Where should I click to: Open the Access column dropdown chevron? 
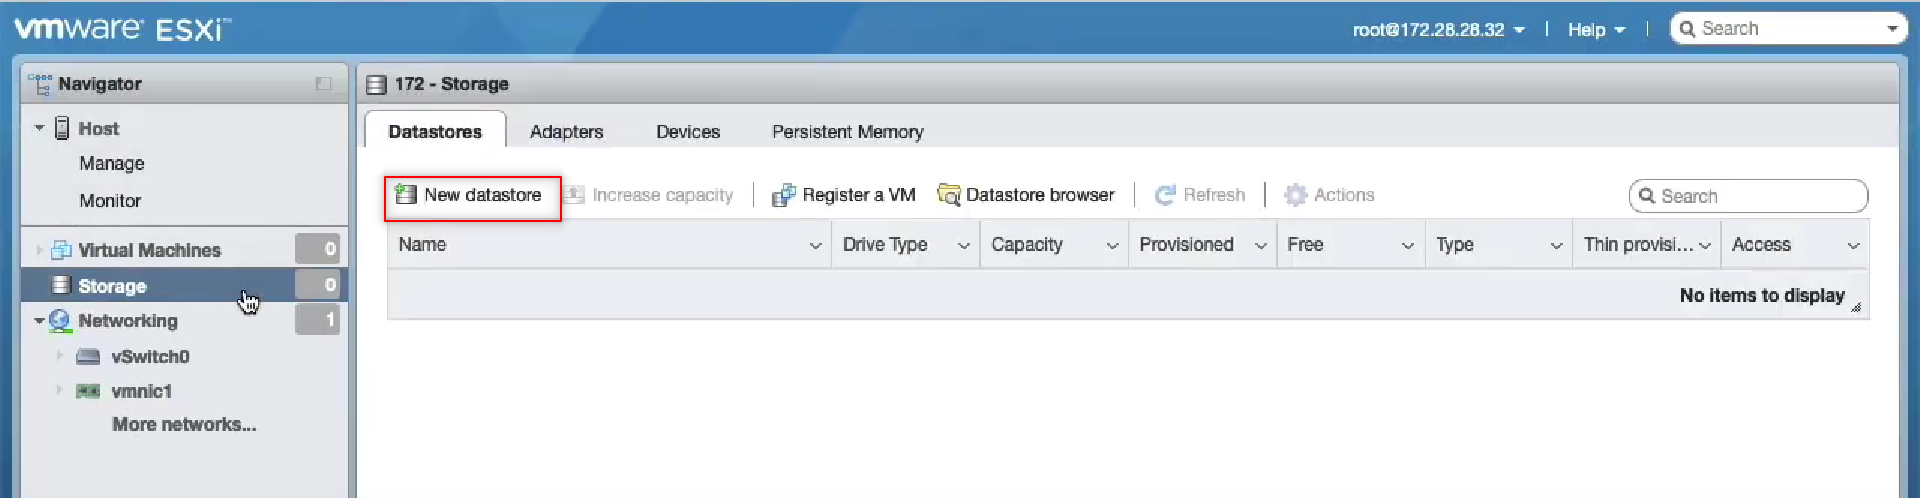tap(1853, 246)
